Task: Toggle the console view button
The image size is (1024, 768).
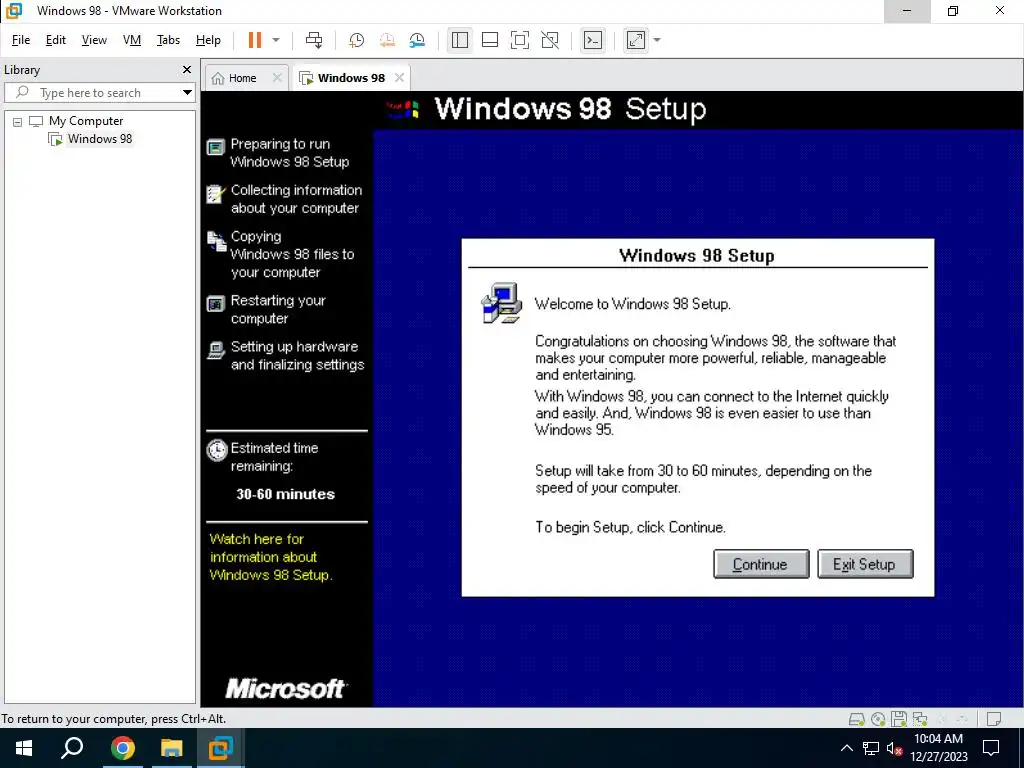Action: (592, 40)
